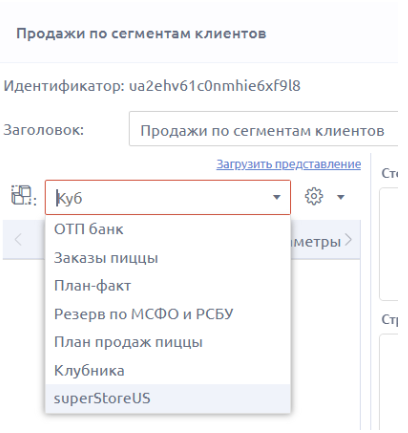Image resolution: width=408 pixels, height=433 pixels.
Task: Pick the superStoreUS cube
Action: pyautogui.click(x=168, y=399)
